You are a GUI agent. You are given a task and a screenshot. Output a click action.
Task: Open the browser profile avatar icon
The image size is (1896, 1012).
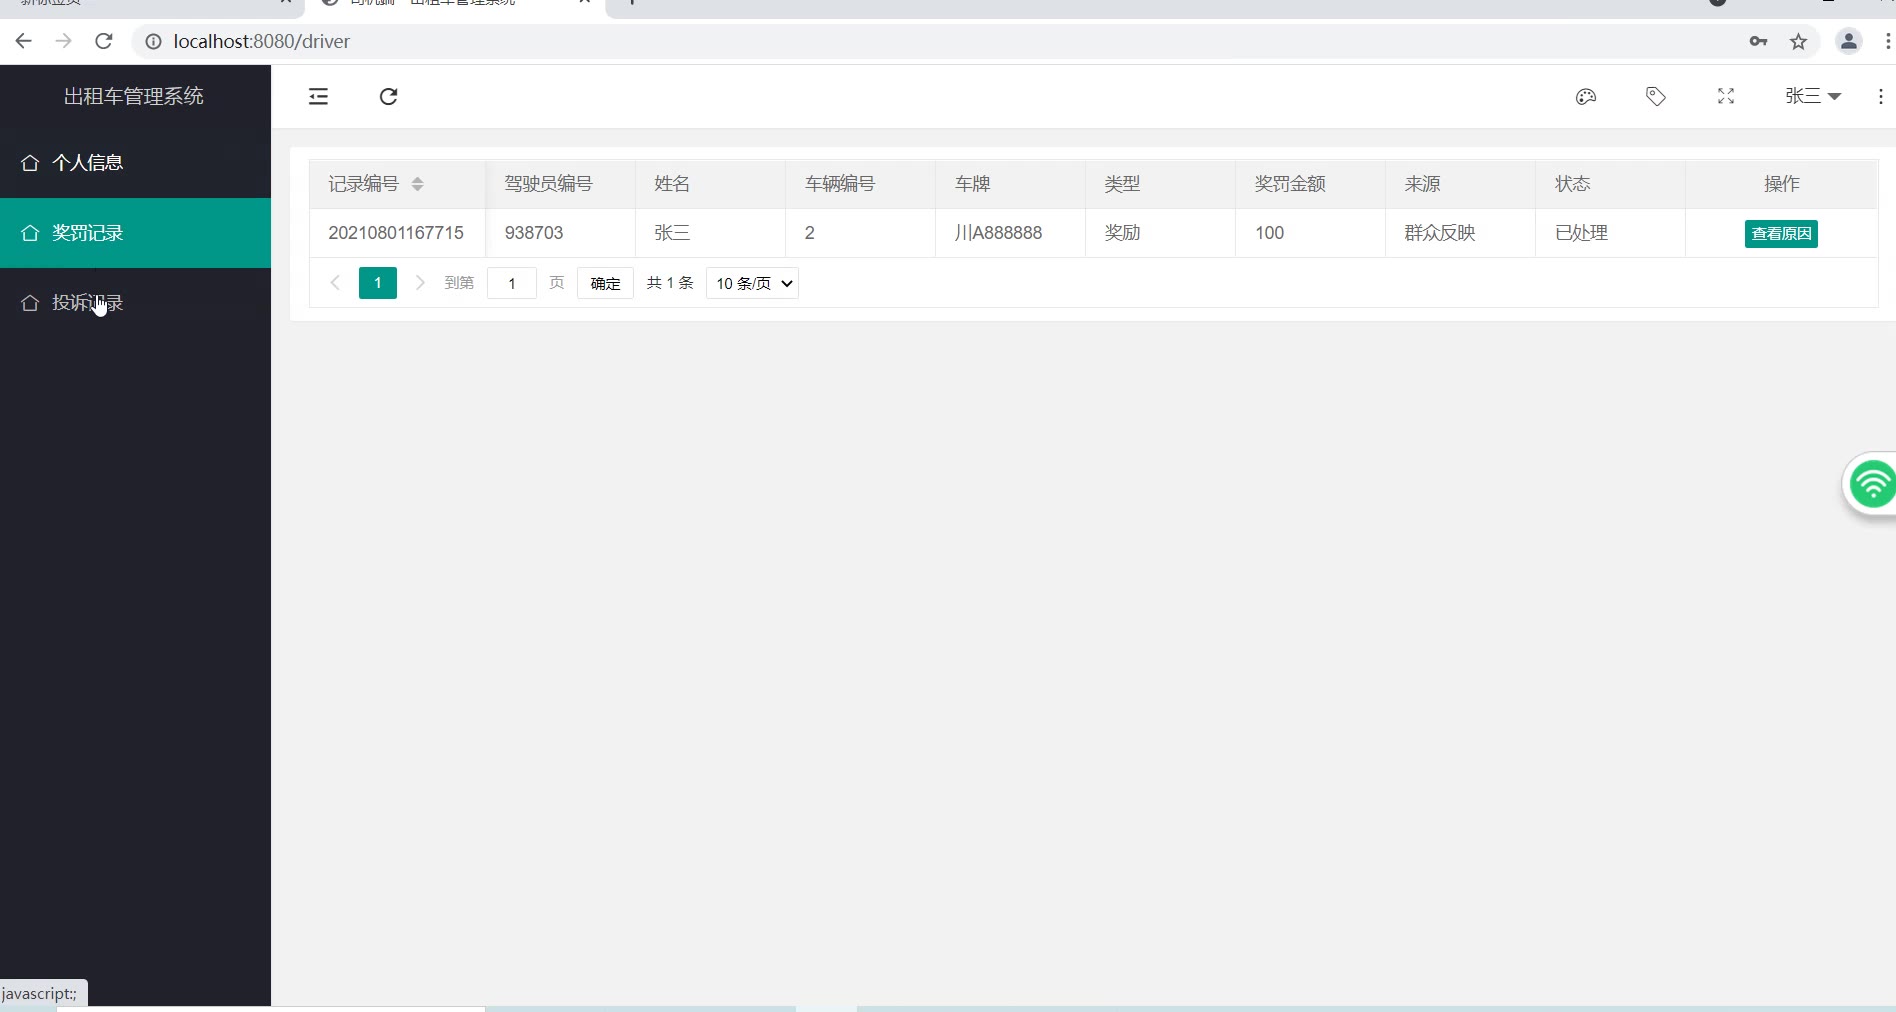(x=1849, y=41)
